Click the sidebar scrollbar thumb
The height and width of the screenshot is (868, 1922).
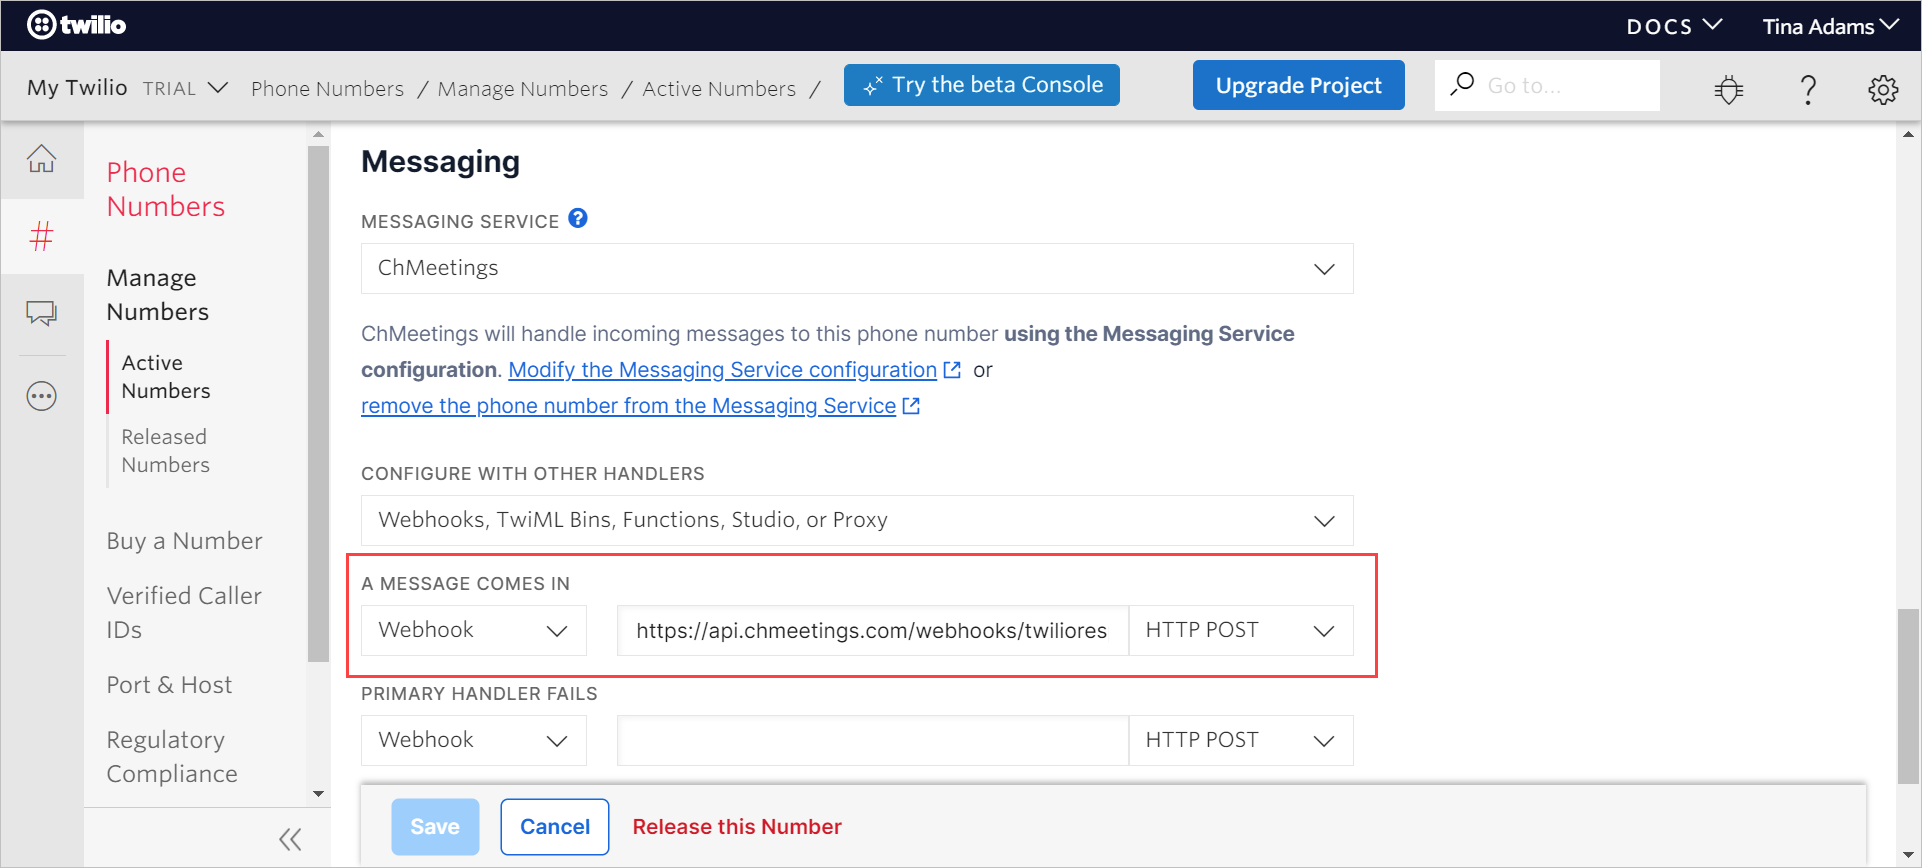(x=318, y=404)
